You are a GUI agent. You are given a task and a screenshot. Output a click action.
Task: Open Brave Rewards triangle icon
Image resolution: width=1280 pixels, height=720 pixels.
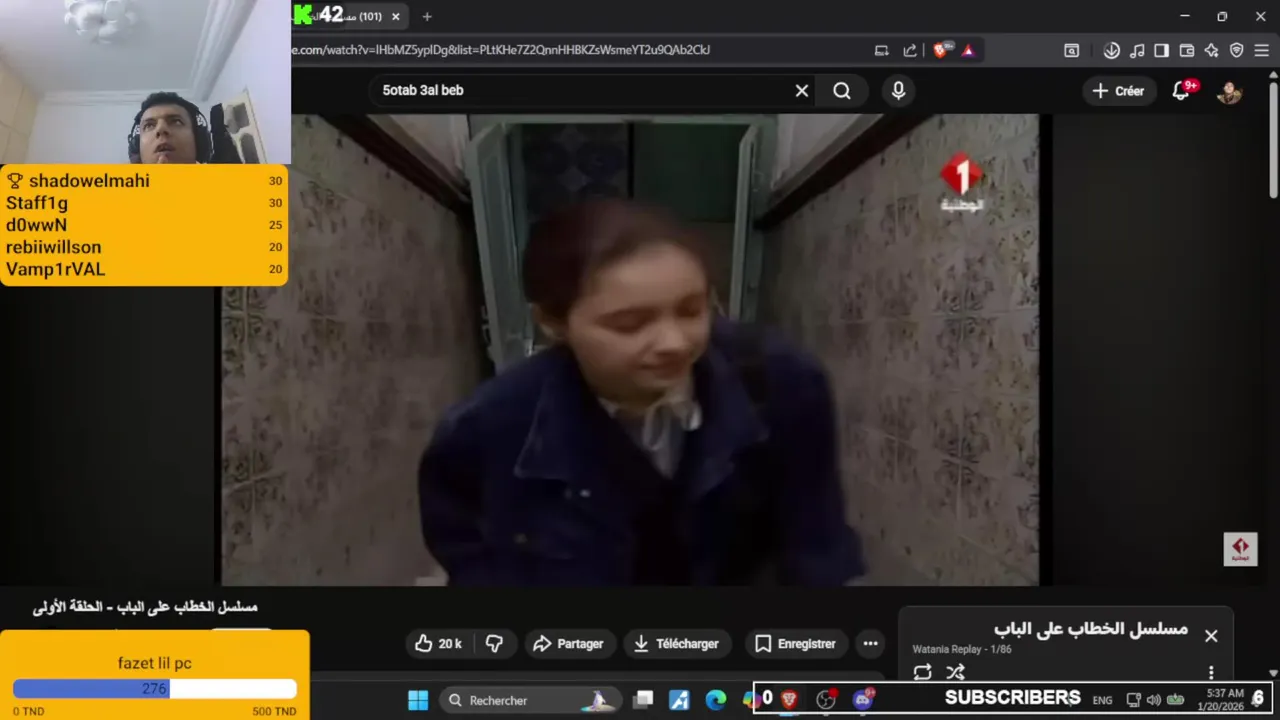point(967,50)
